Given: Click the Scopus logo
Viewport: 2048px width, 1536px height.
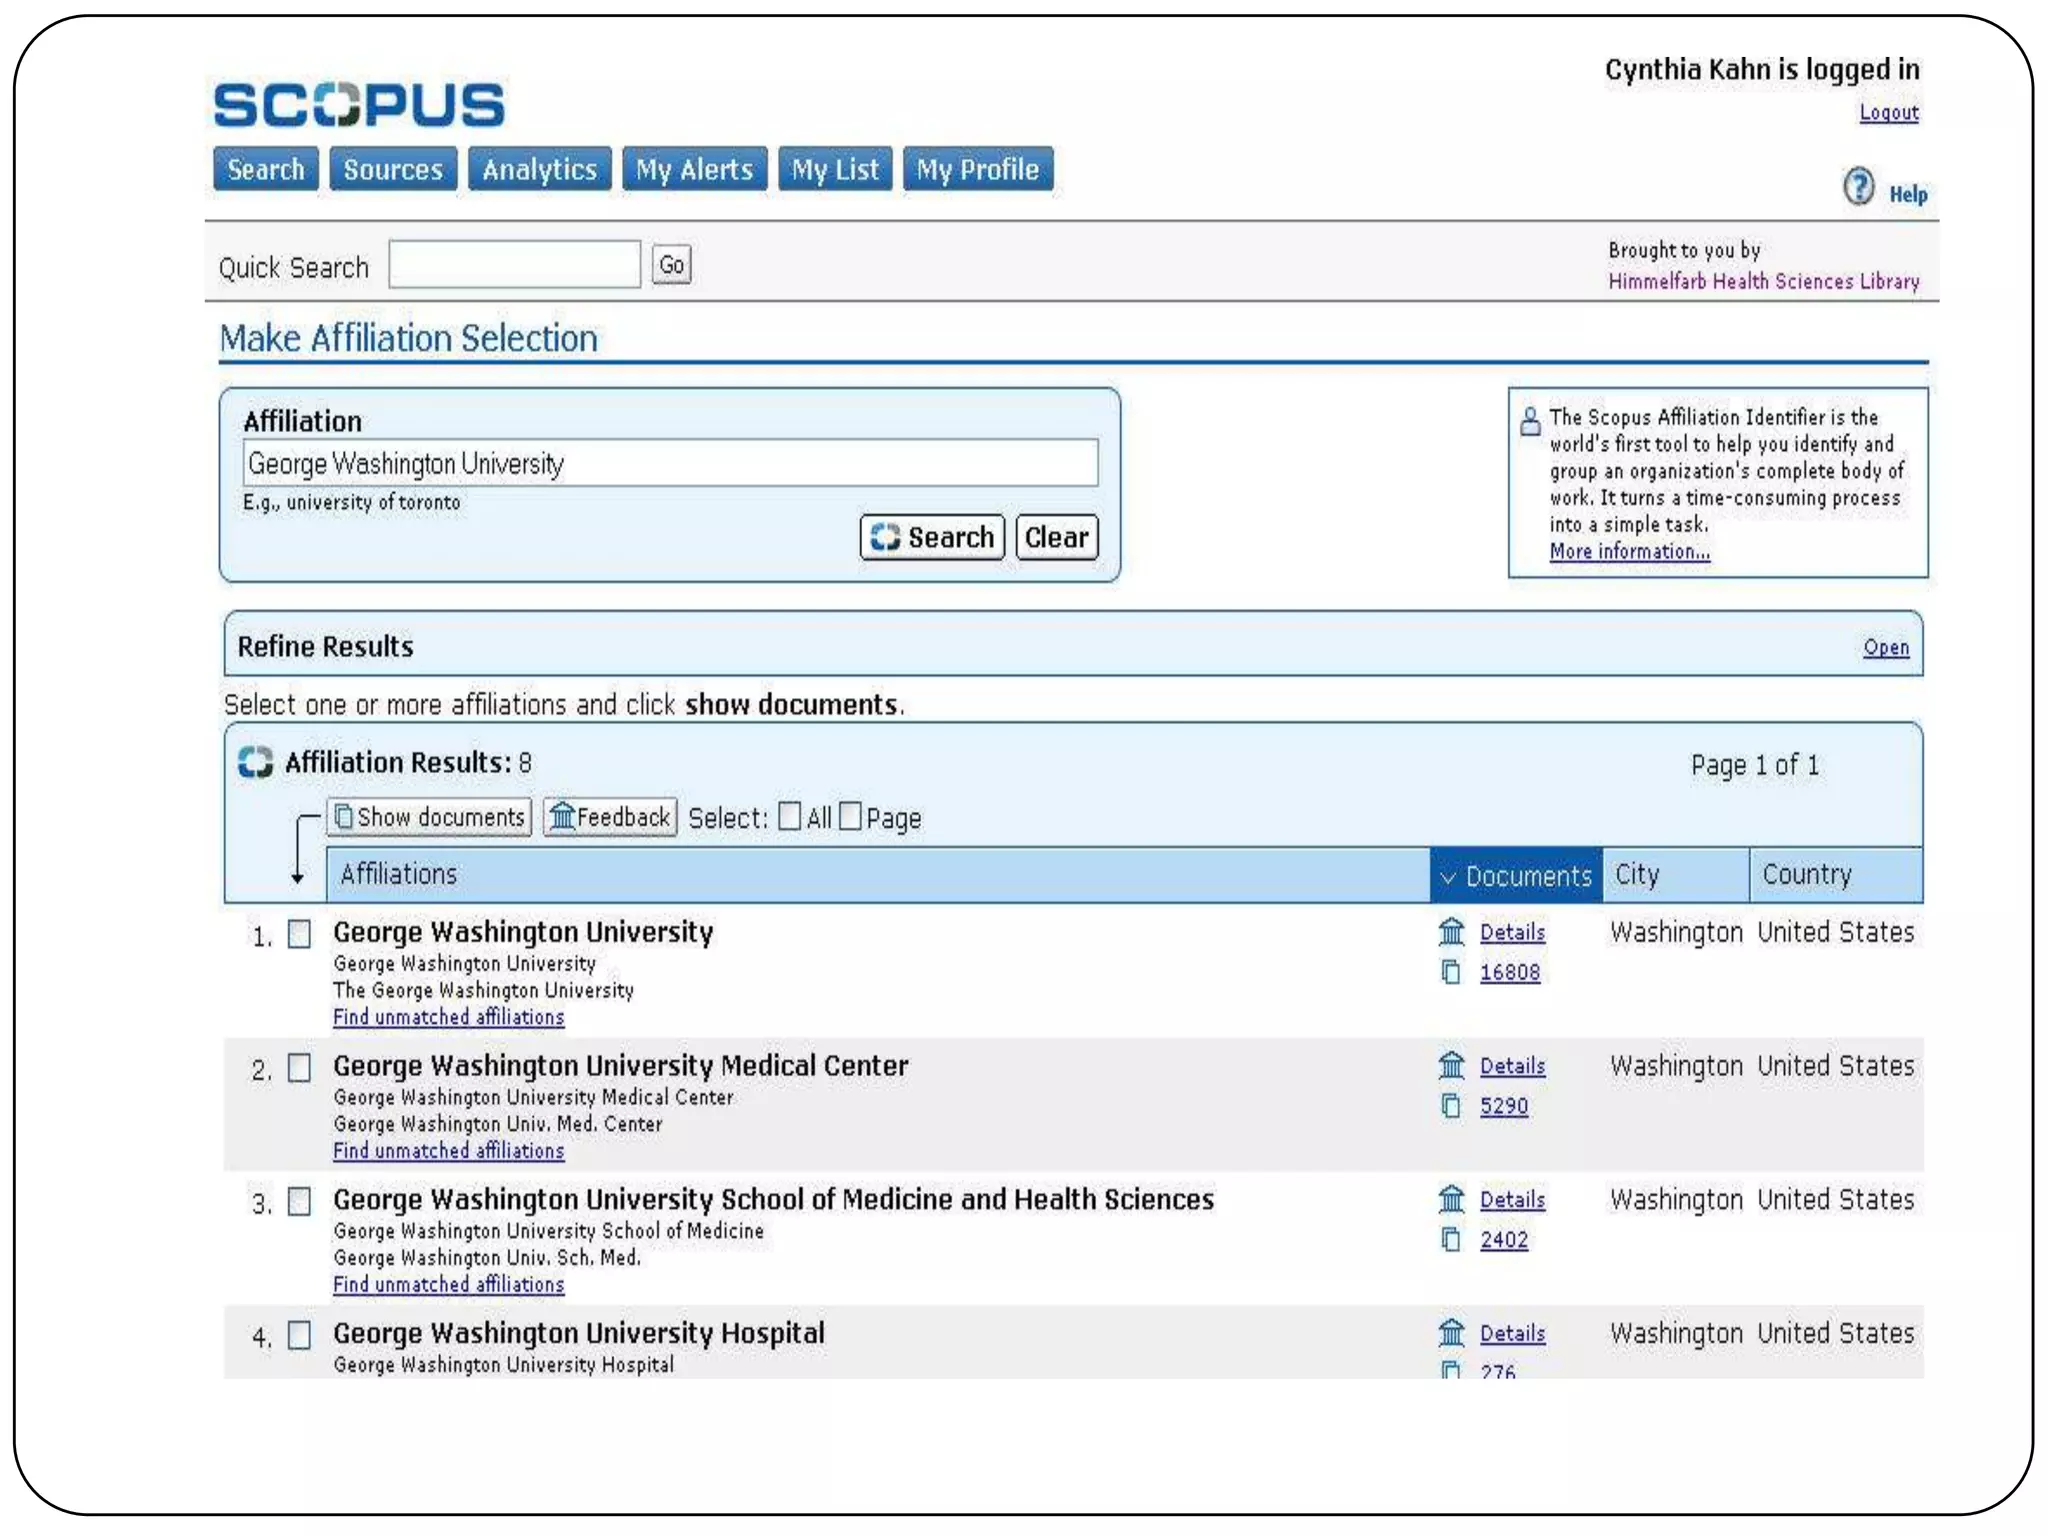Looking at the screenshot, I should click(x=359, y=105).
